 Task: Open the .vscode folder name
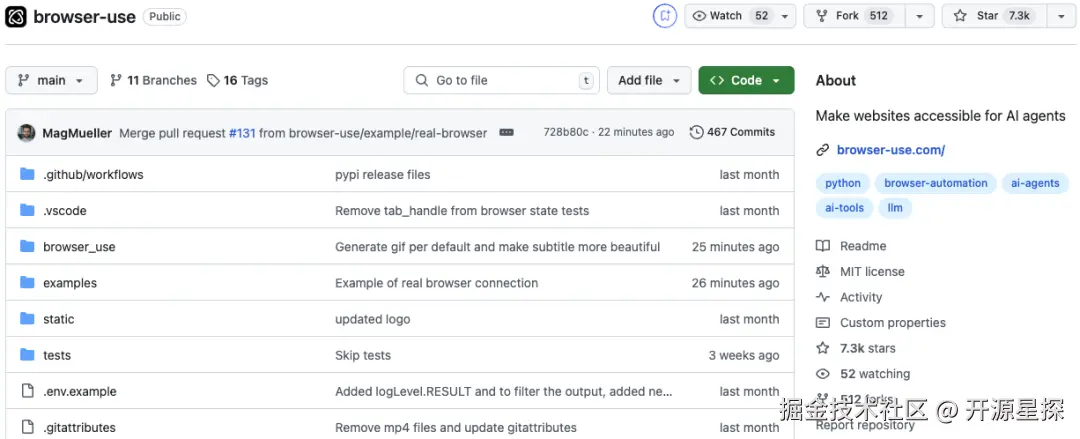[x=65, y=211]
